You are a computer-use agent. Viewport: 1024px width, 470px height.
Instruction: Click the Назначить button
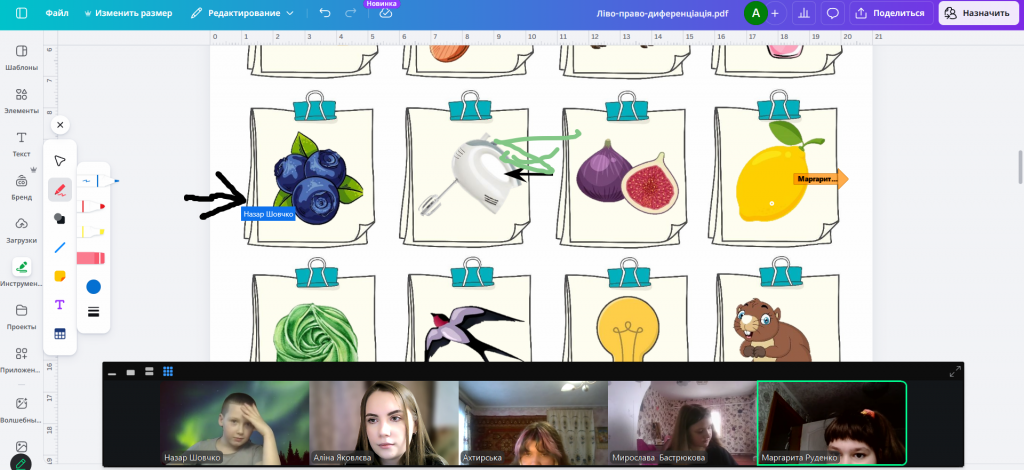pos(978,14)
